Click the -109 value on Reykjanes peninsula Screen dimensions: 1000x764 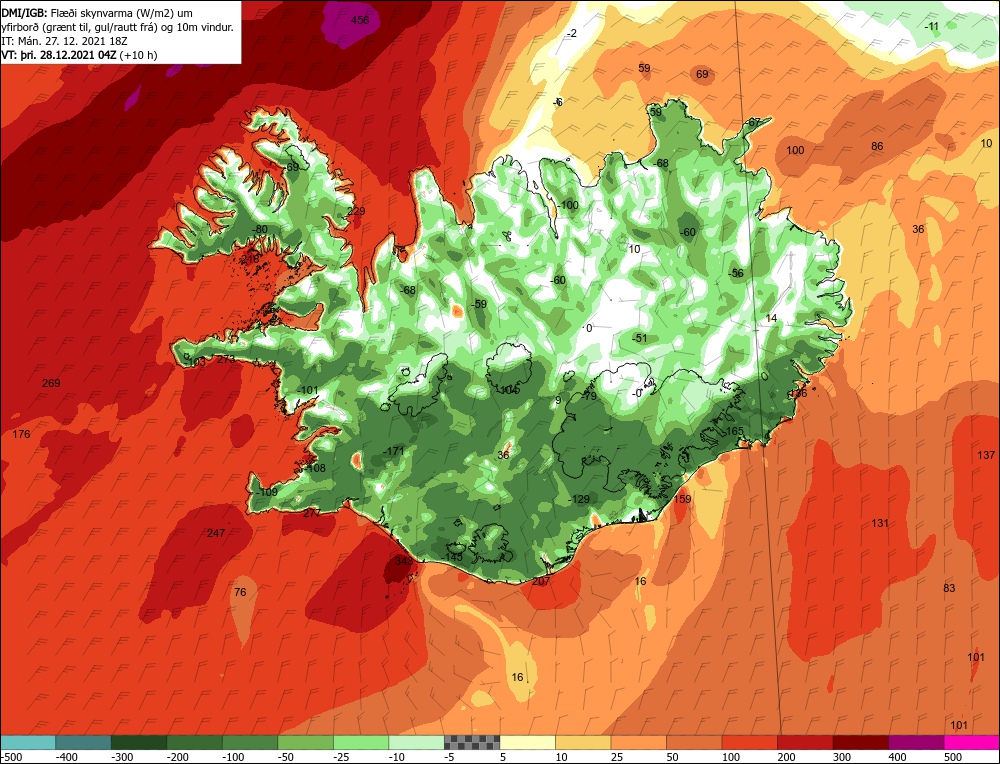[x=267, y=492]
